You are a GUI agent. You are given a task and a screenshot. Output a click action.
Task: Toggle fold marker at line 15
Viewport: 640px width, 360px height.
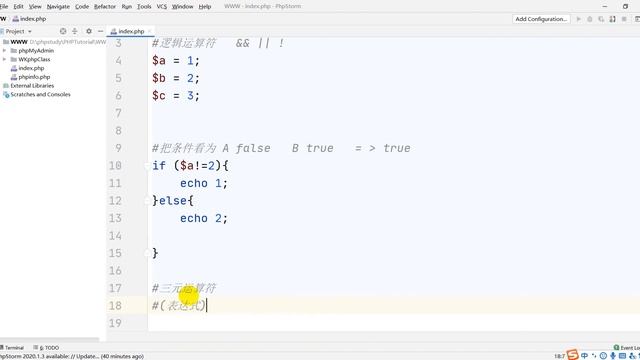click(147, 253)
